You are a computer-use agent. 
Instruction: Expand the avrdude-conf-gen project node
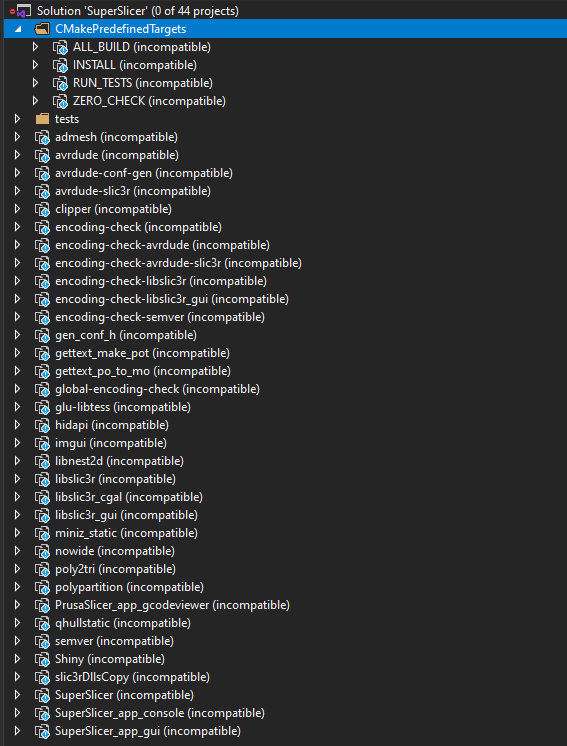click(17, 173)
